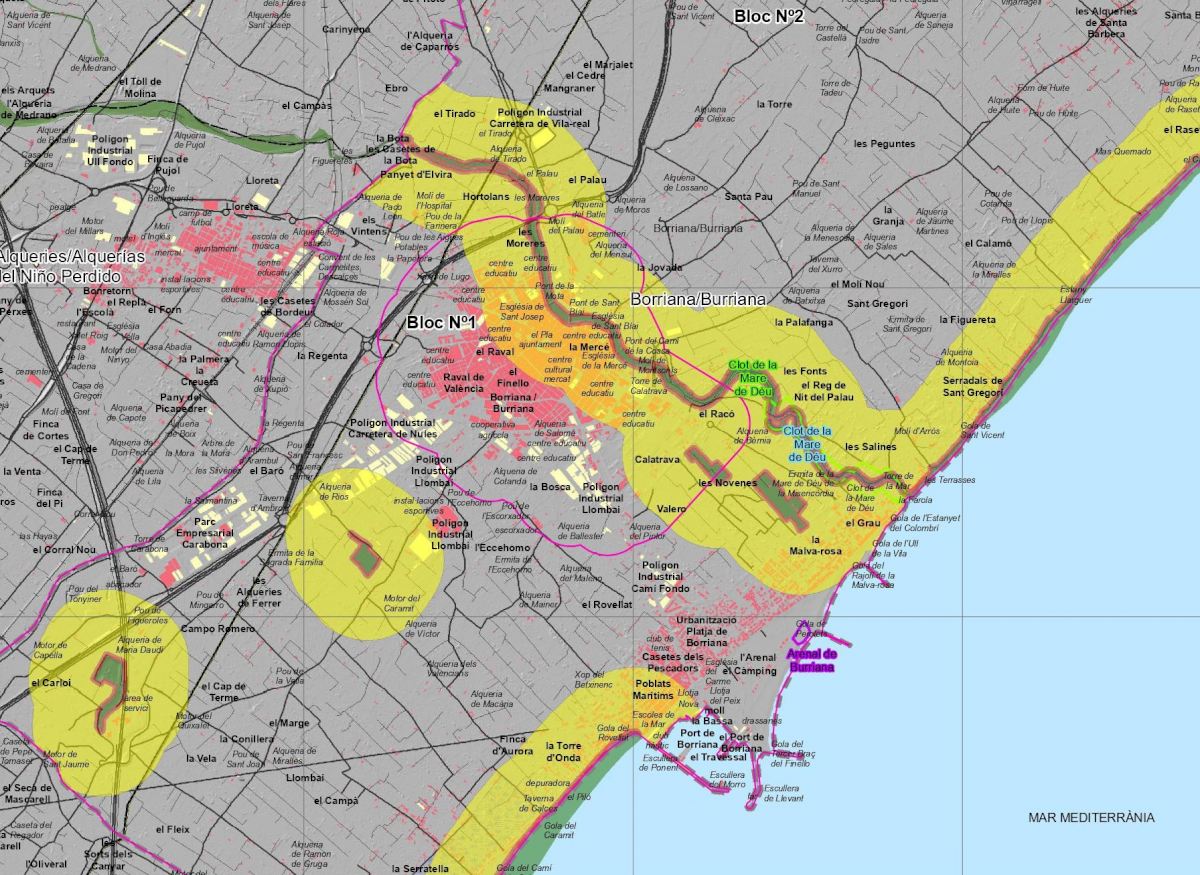Select the Poblats Marítims label
This screenshot has width=1200, height=875.
(x=653, y=689)
